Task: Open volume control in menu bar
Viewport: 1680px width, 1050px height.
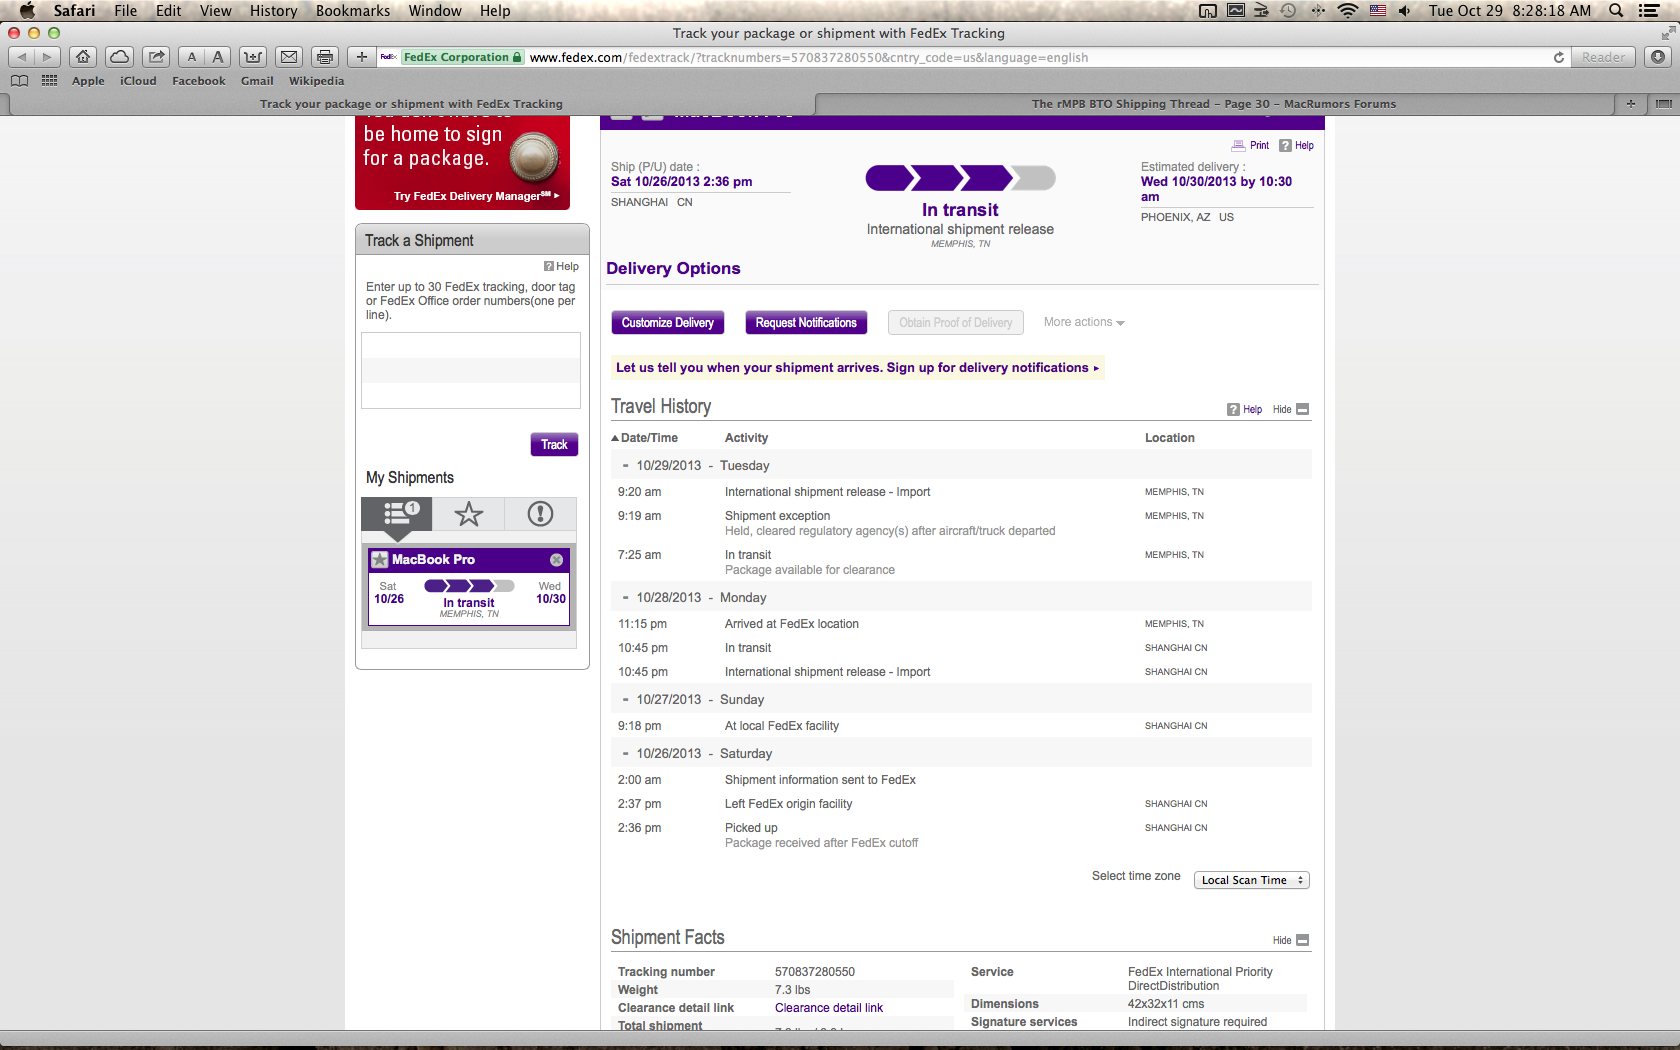Action: pos(1405,11)
